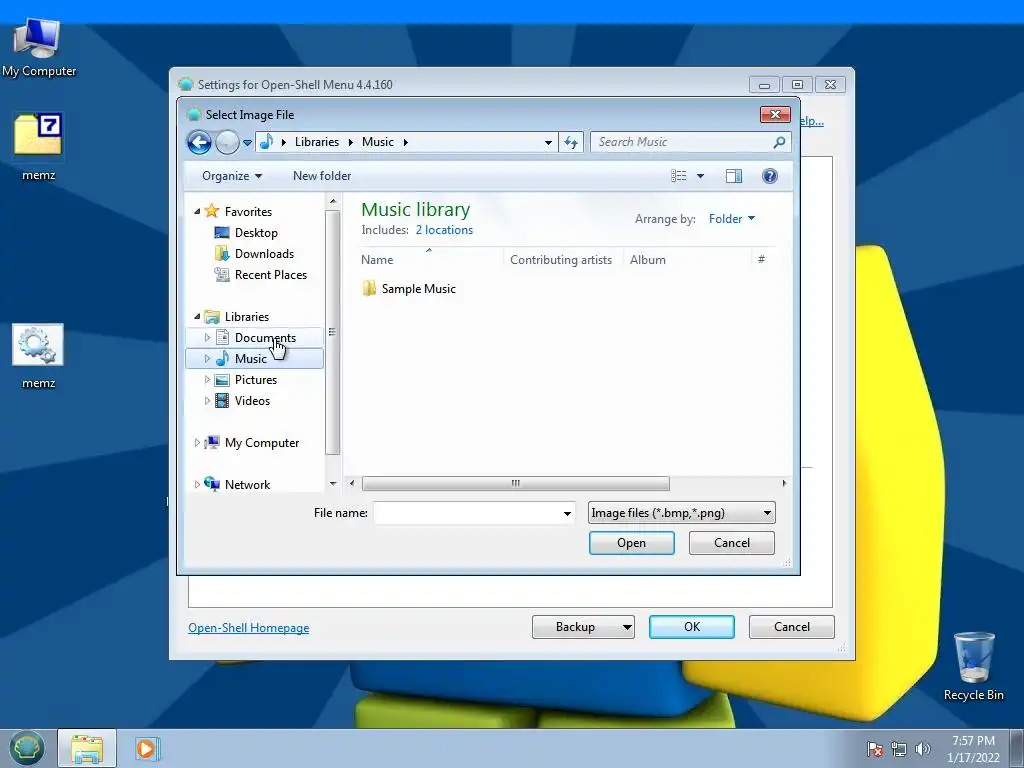Click the volume speaker tray icon
This screenshot has width=1024, height=768.
[x=922, y=748]
